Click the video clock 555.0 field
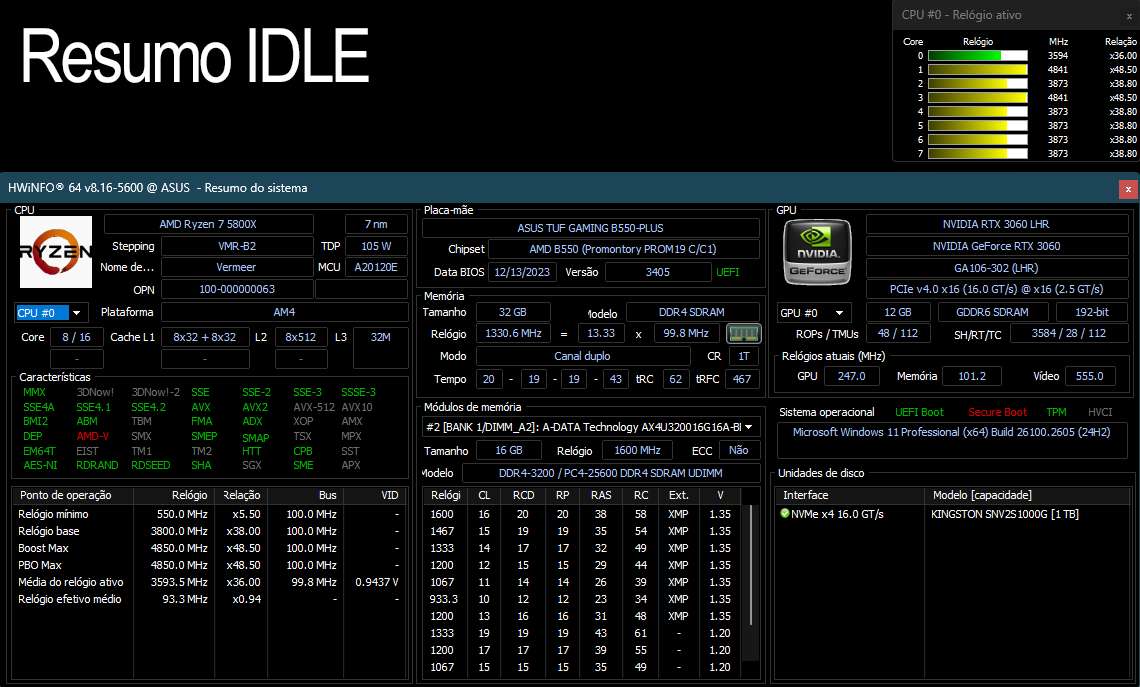The width and height of the screenshot is (1140, 687). [1090, 376]
